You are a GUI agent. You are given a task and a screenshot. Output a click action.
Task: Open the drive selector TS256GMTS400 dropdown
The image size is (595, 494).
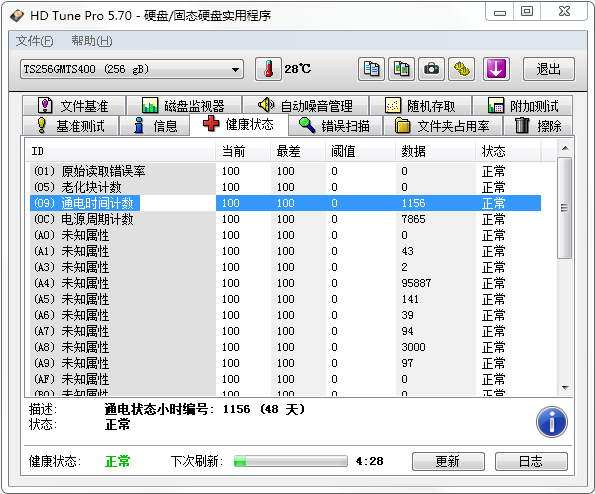132,69
